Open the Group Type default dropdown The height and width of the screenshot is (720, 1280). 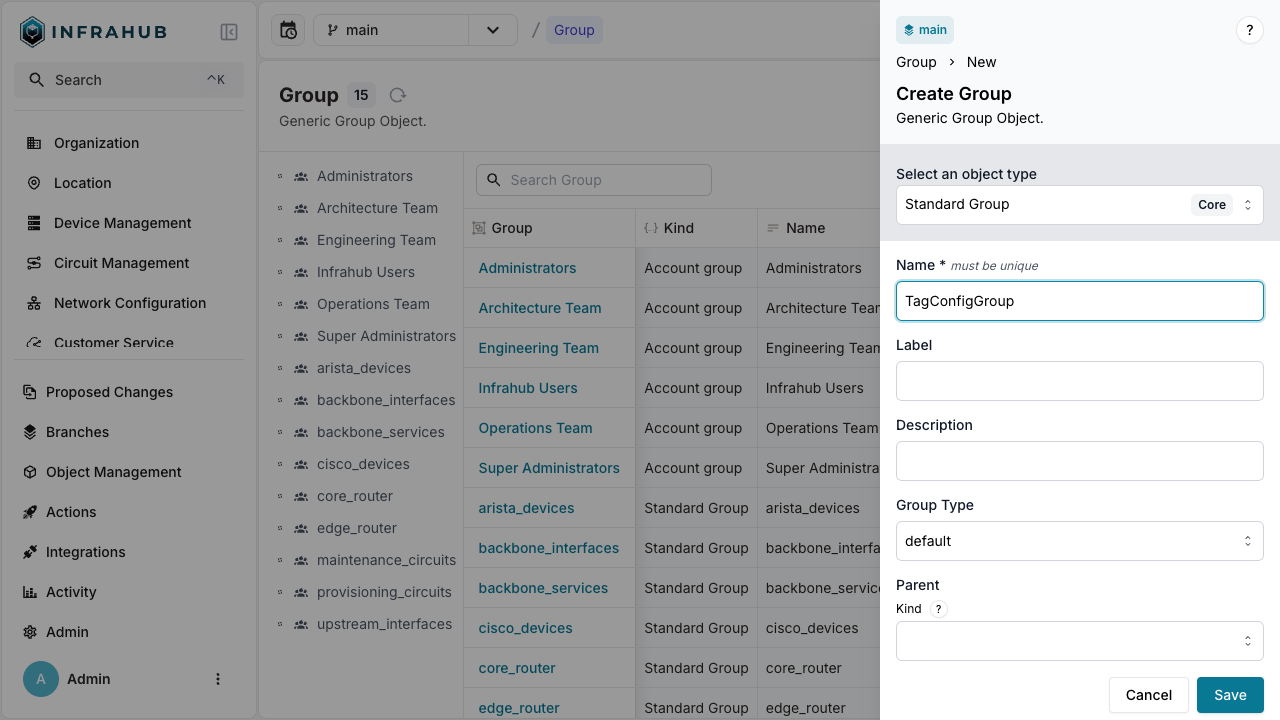click(1079, 541)
